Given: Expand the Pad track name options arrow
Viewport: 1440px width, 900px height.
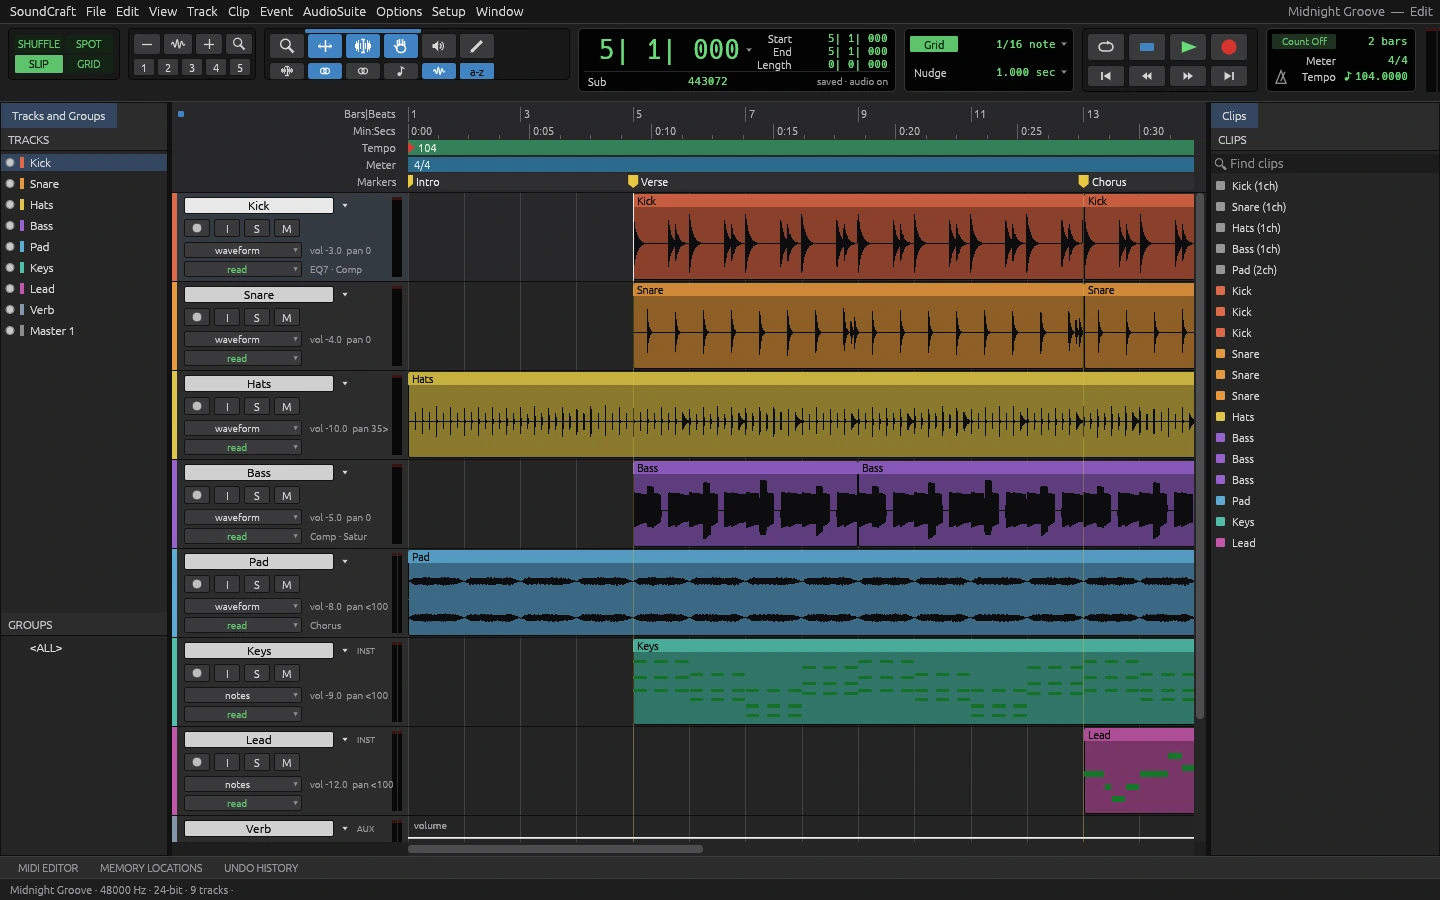Looking at the screenshot, I should point(345,562).
